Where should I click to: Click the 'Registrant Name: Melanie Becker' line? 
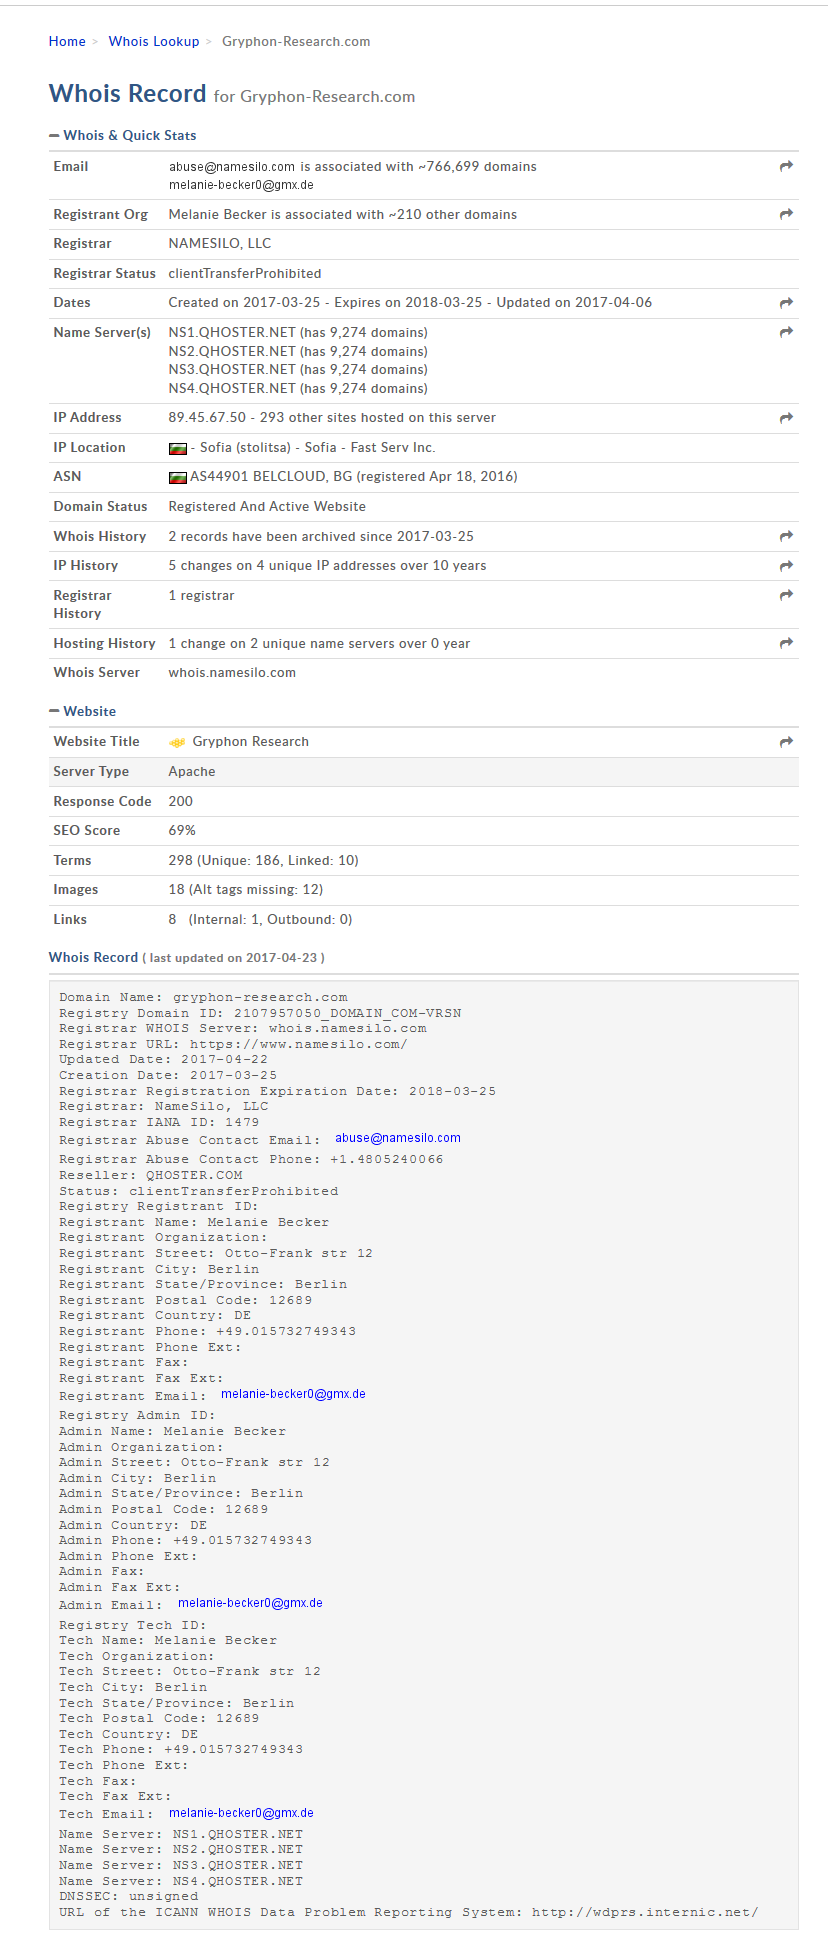click(x=194, y=1222)
